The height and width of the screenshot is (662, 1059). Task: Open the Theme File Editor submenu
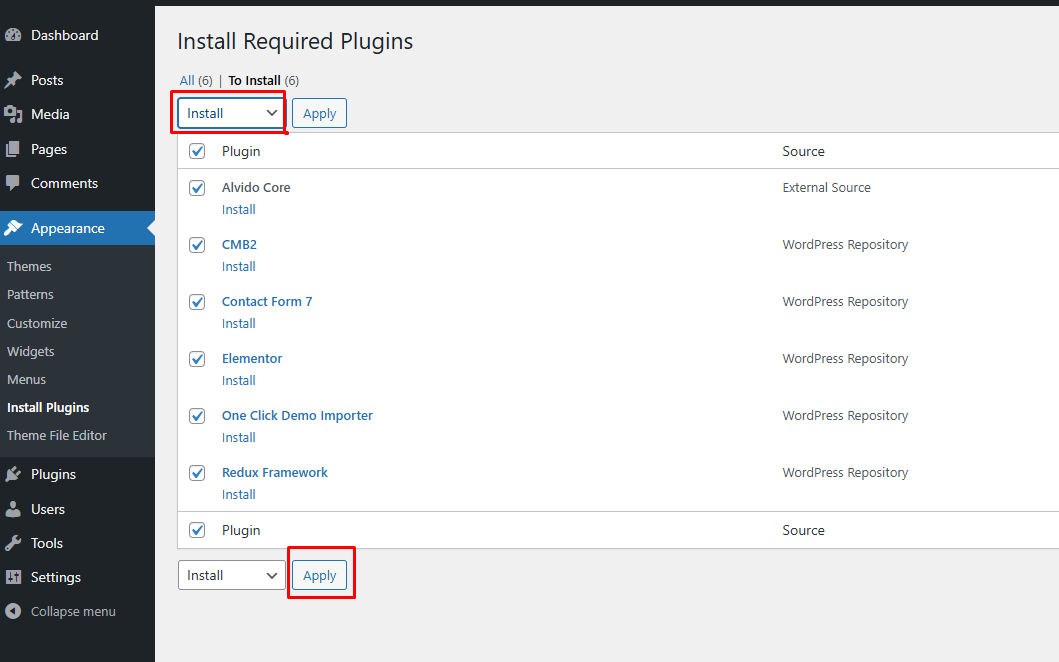pos(57,436)
